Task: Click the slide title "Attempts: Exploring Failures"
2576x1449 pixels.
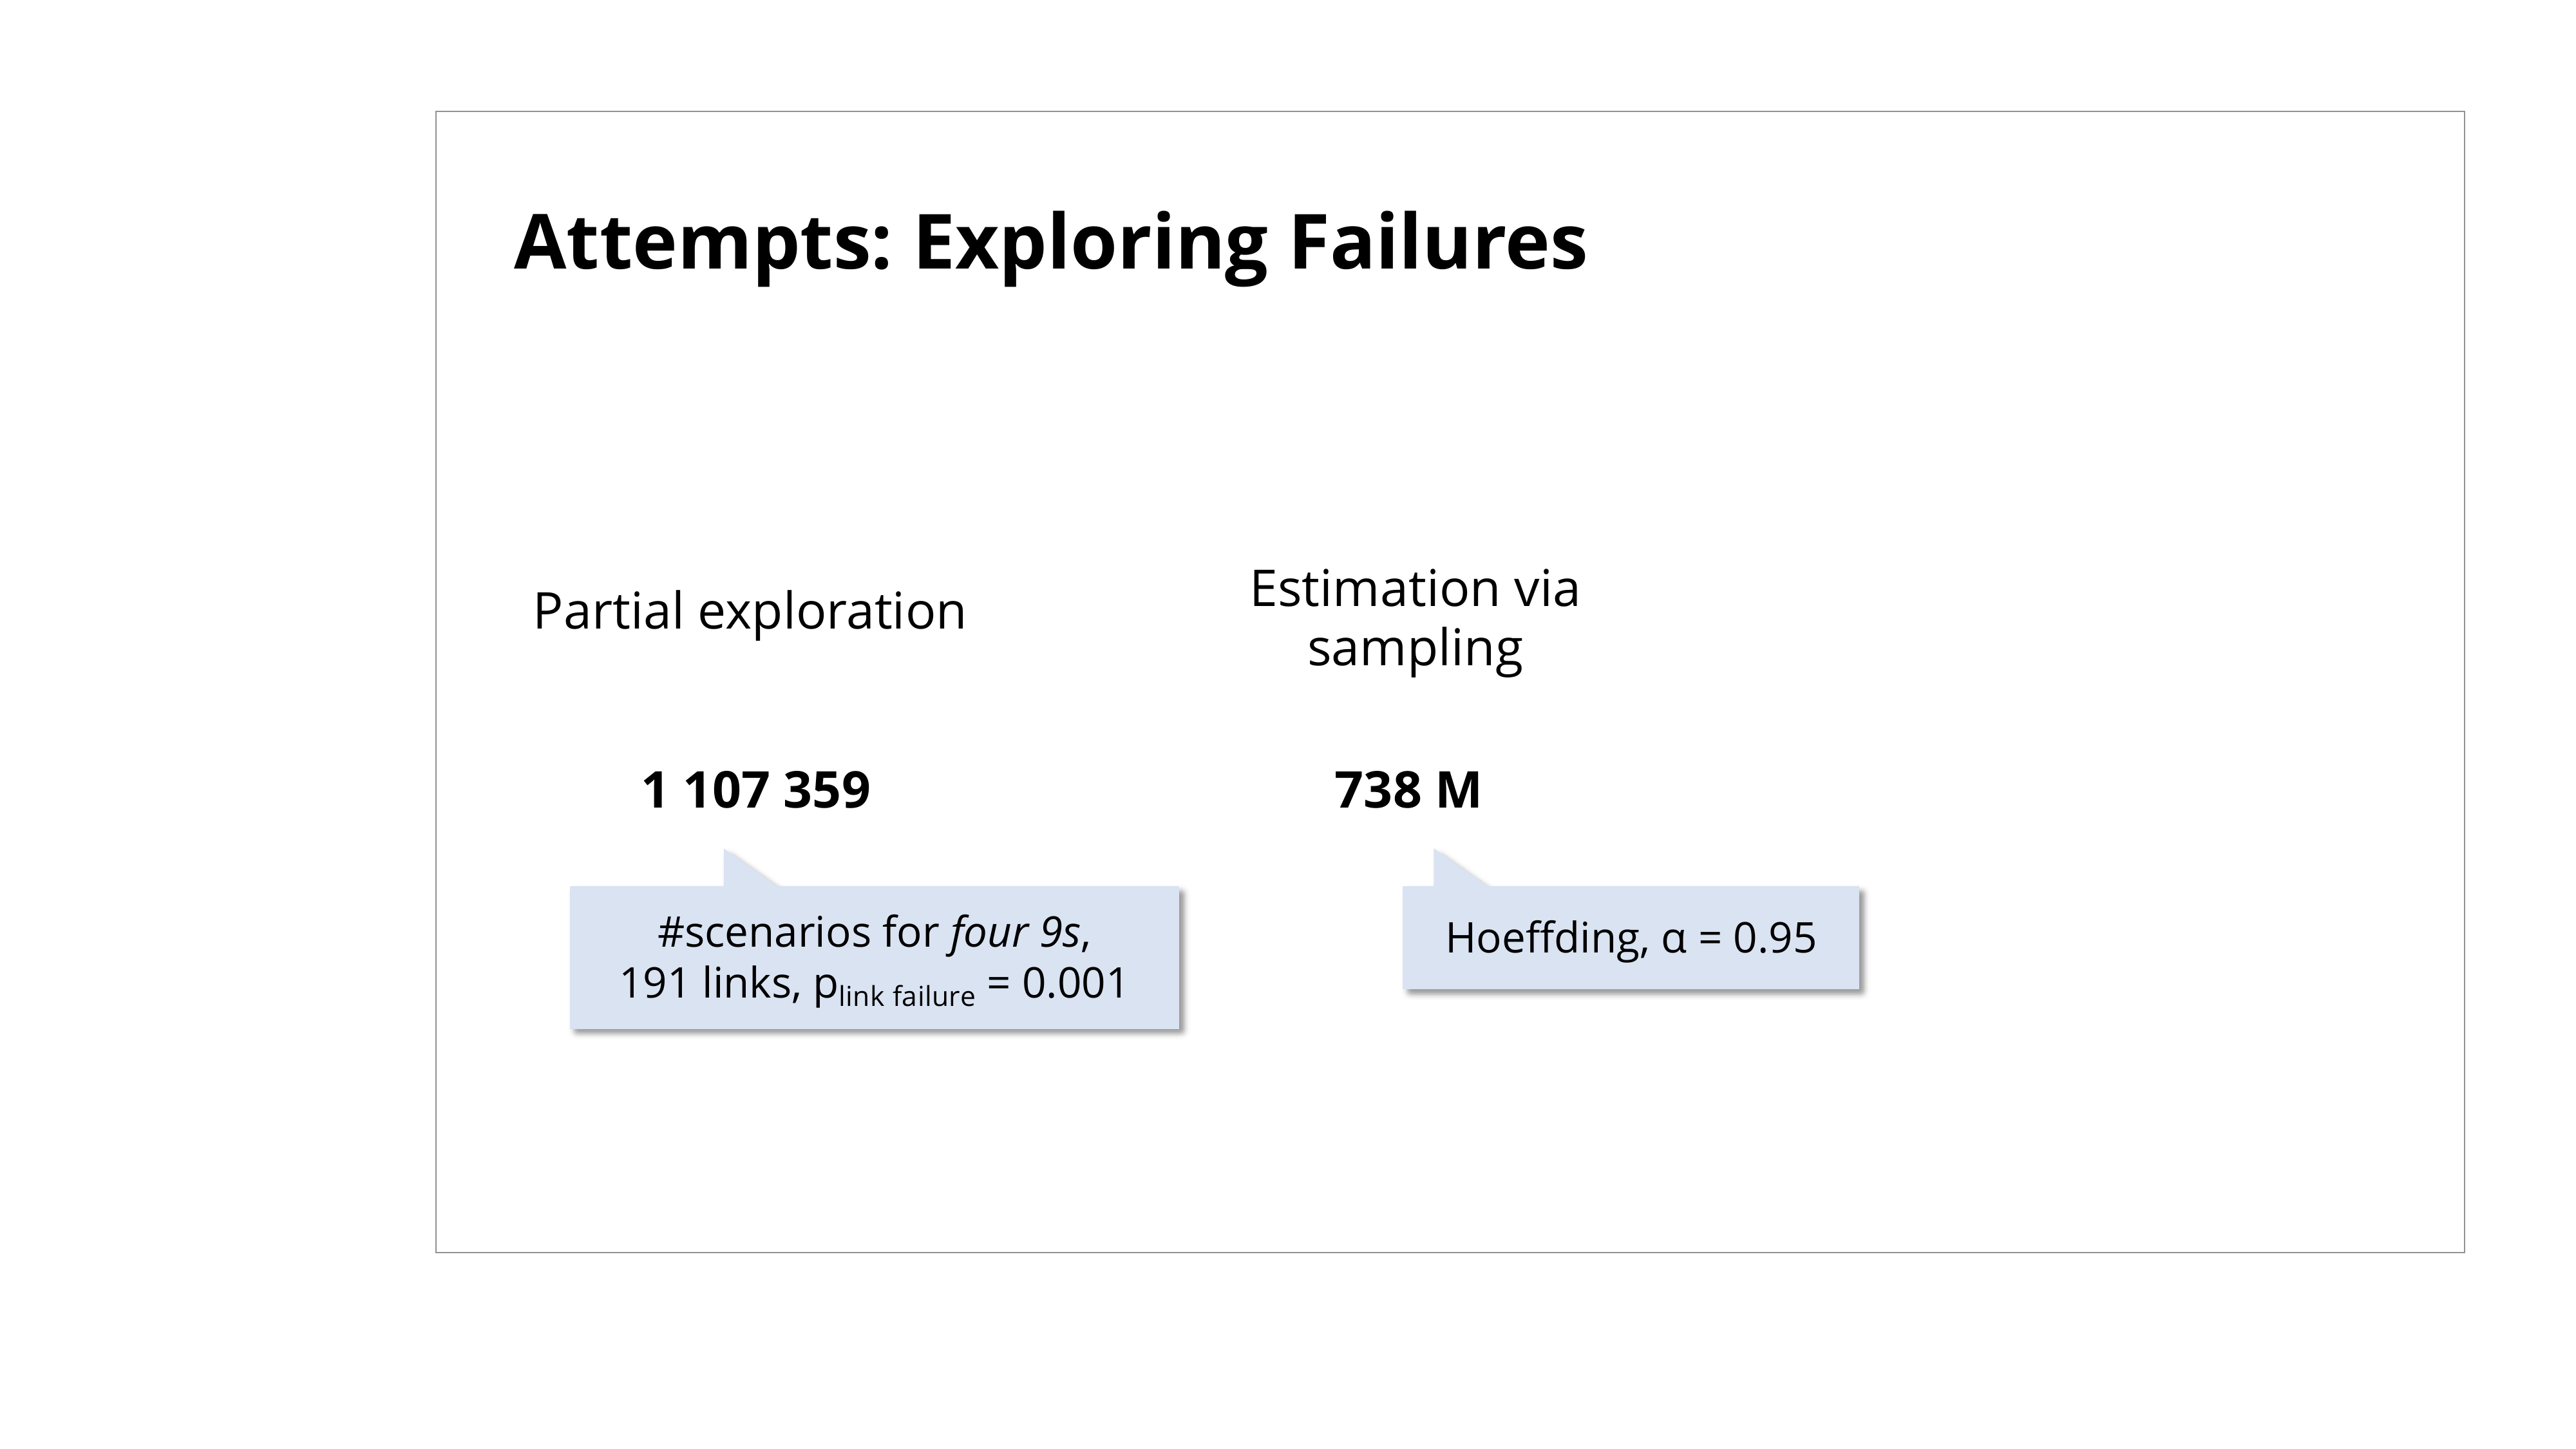Action: (x=1049, y=243)
